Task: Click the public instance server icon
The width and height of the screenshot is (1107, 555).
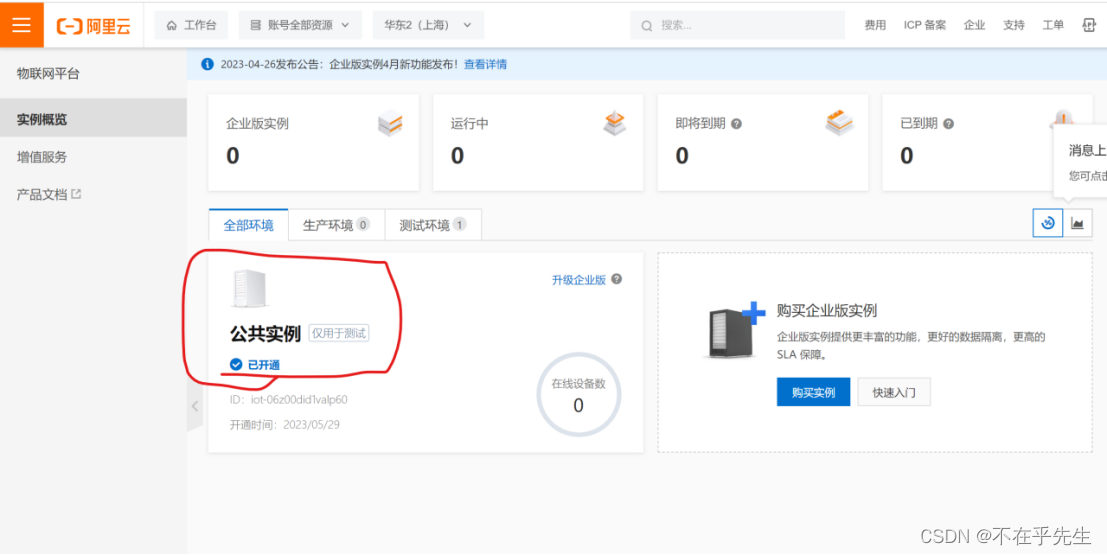Action: [249, 288]
